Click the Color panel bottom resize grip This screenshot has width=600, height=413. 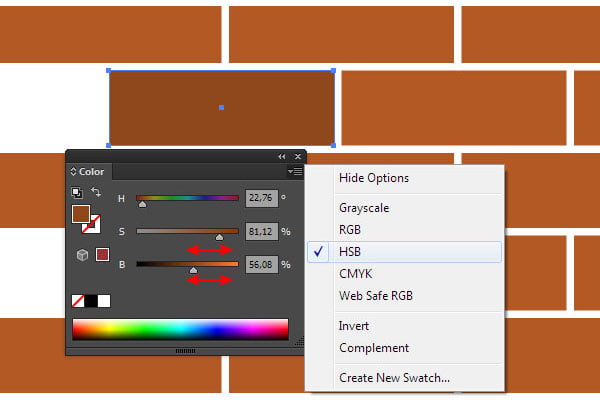coord(185,351)
